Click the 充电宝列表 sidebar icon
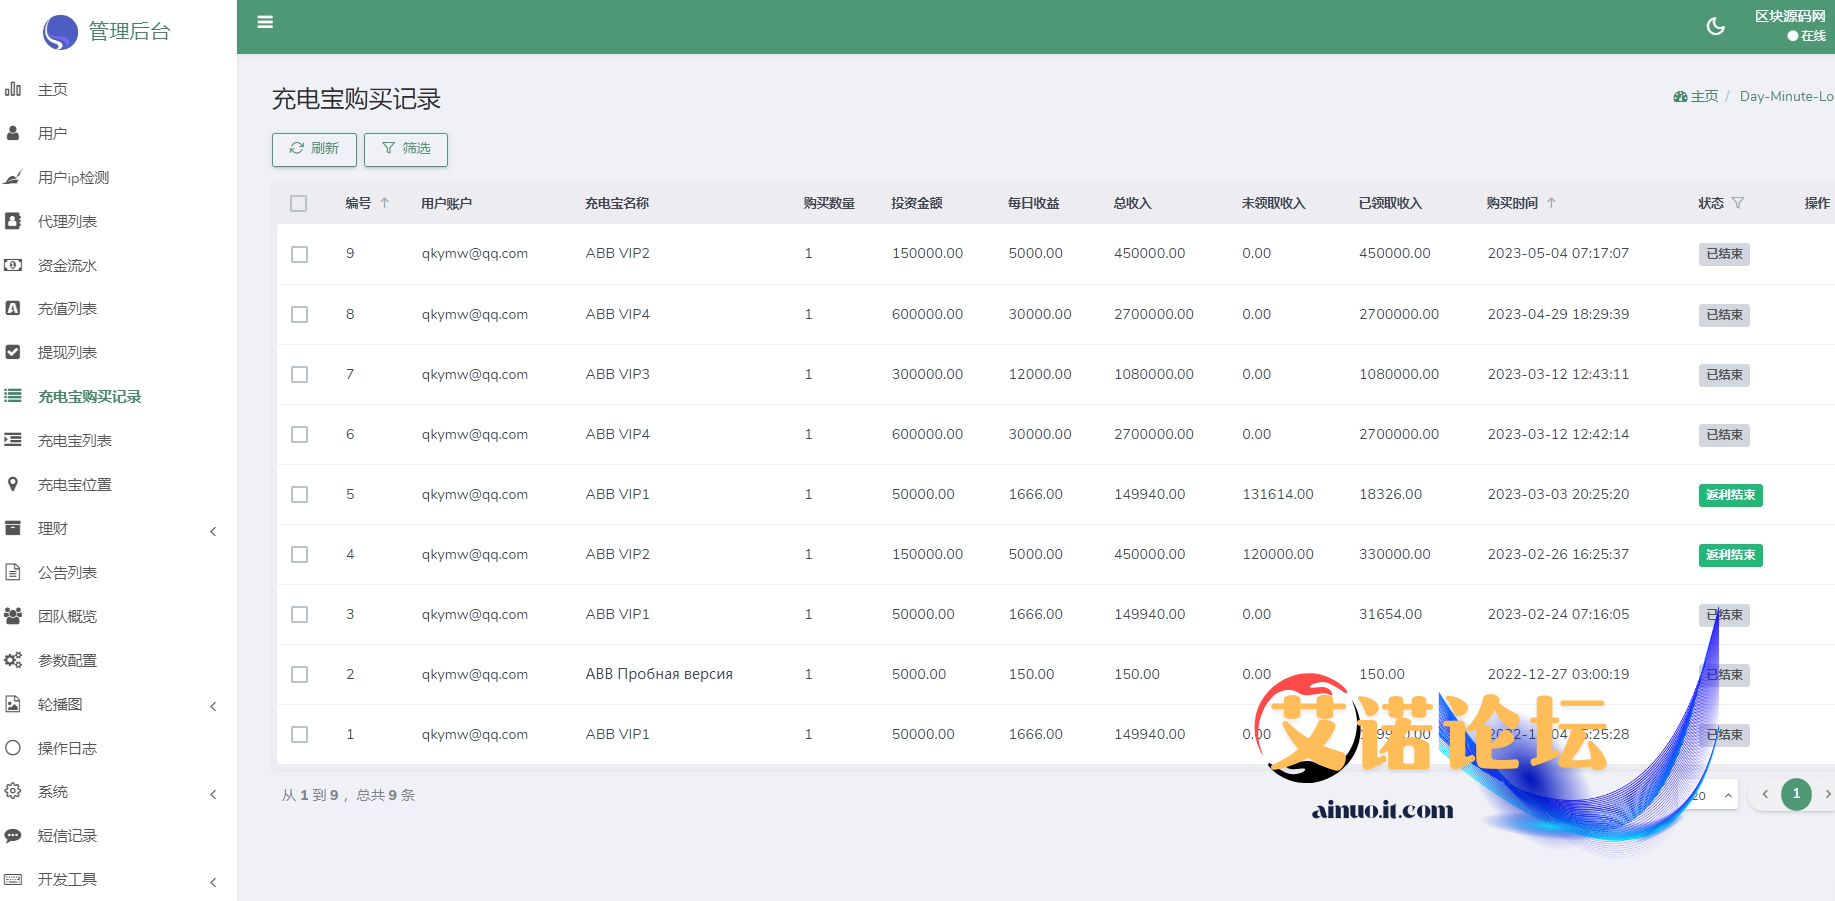1835x901 pixels. pyautogui.click(x=13, y=440)
